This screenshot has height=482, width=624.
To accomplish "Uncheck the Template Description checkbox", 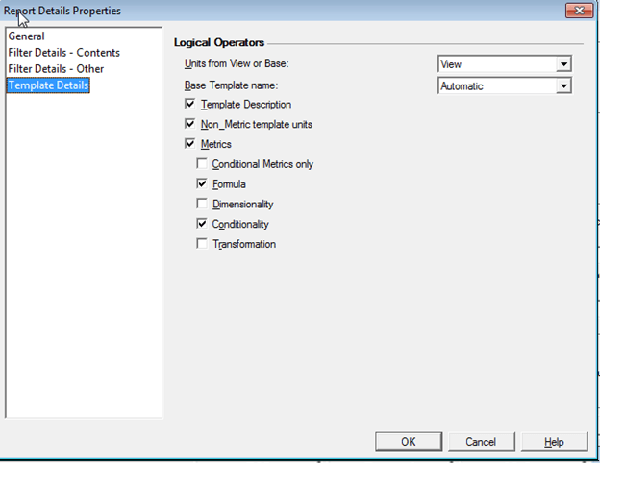I will click(x=190, y=104).
